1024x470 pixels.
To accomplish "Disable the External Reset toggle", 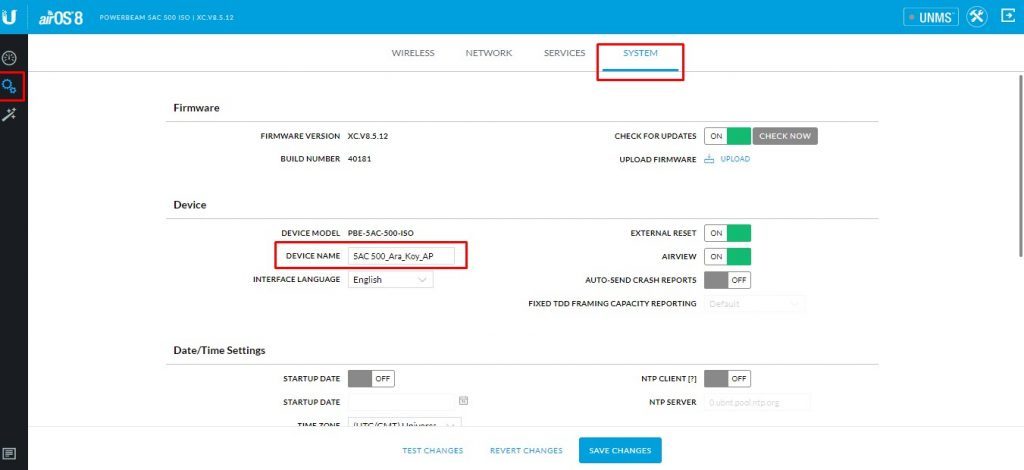I will click(727, 233).
